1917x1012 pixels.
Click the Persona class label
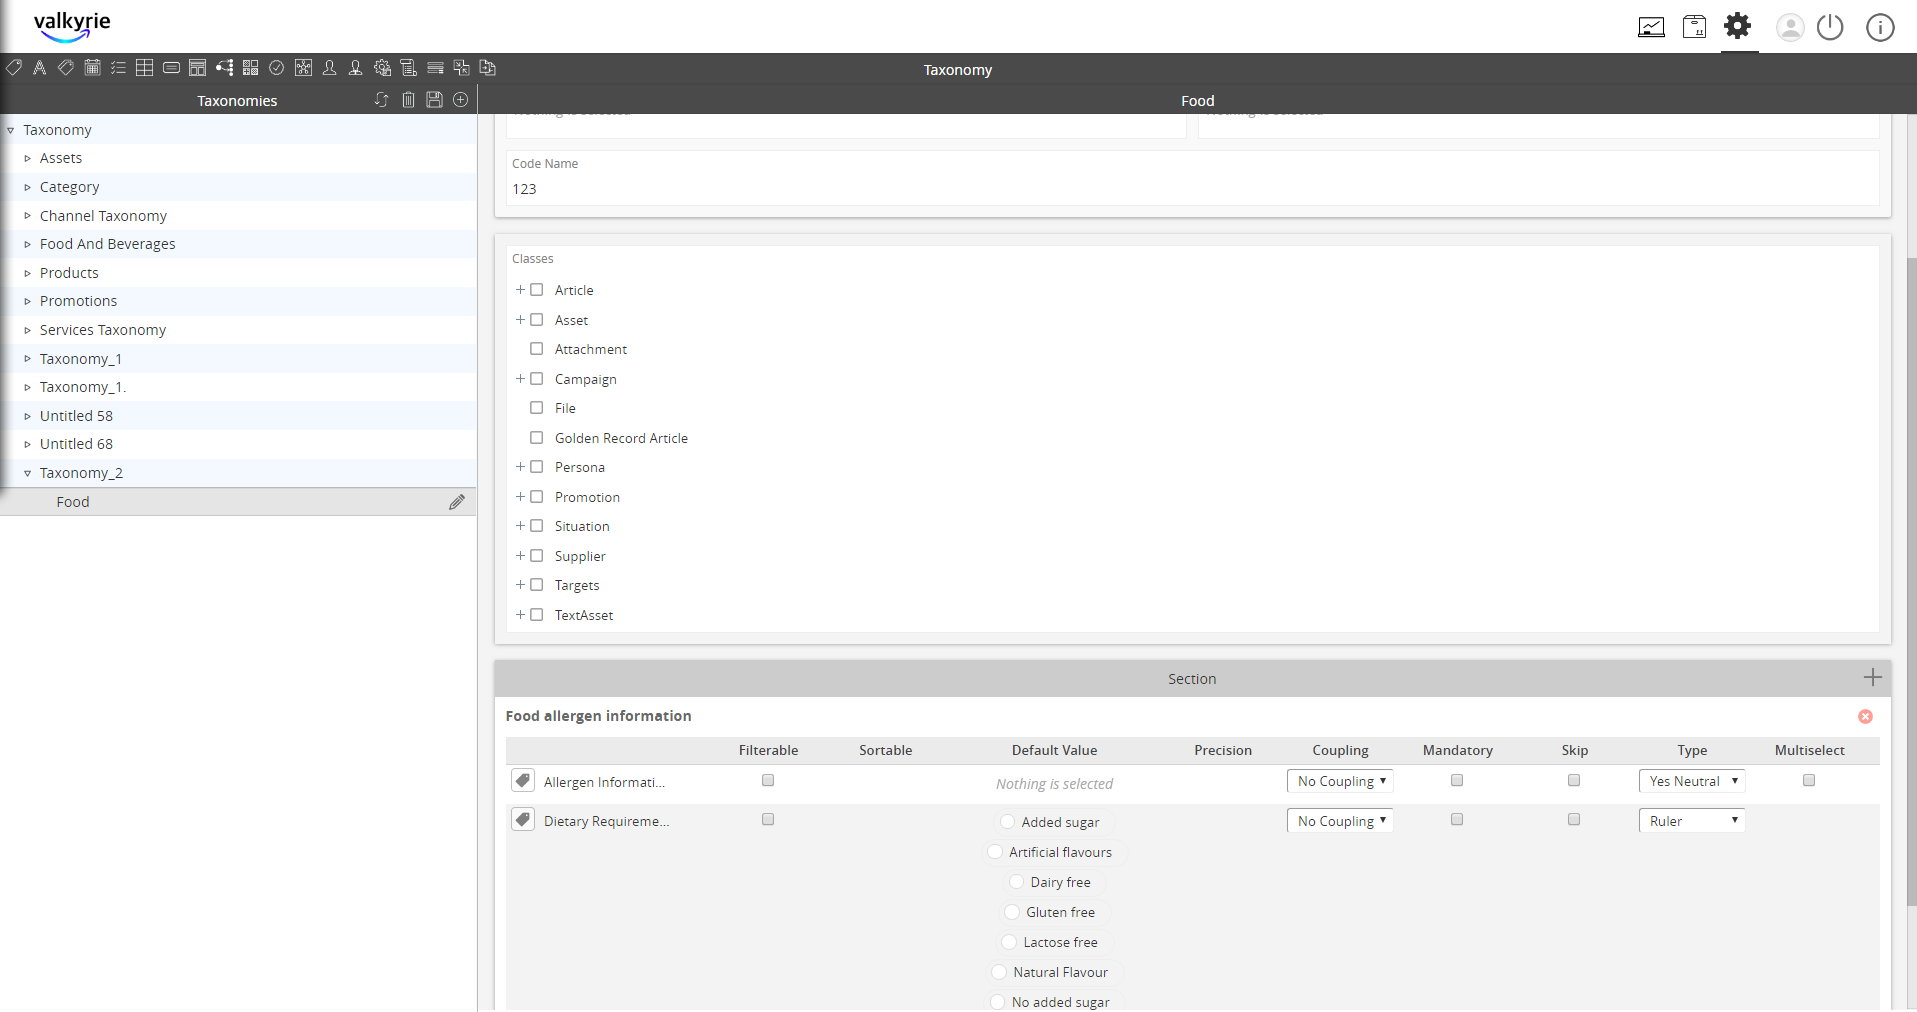click(x=580, y=467)
